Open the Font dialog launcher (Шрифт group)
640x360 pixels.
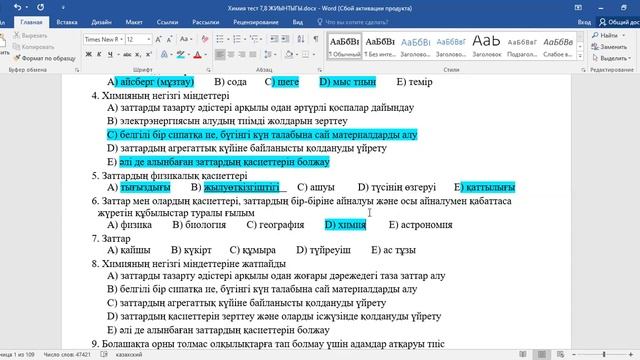(208, 70)
